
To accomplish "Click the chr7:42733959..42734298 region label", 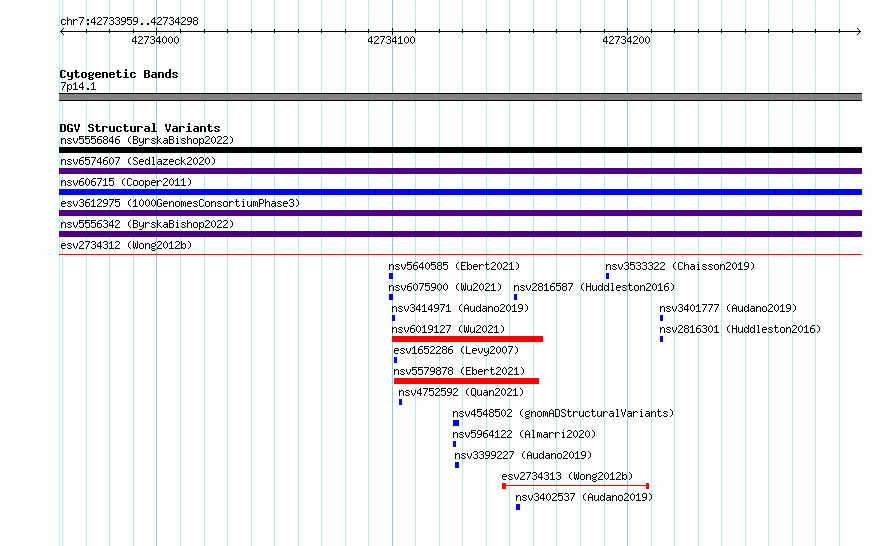I will click(x=129, y=21).
